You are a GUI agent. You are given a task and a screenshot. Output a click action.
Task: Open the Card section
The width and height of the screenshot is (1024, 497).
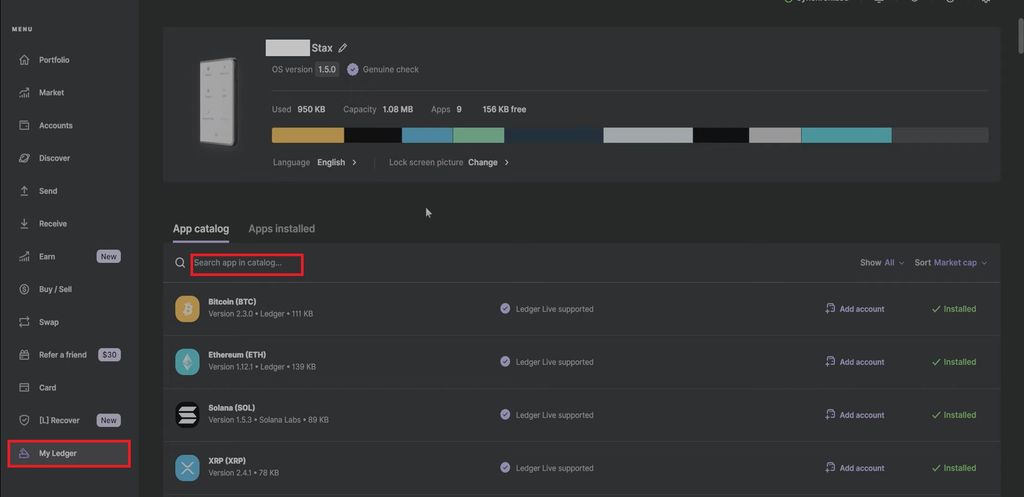click(x=47, y=387)
